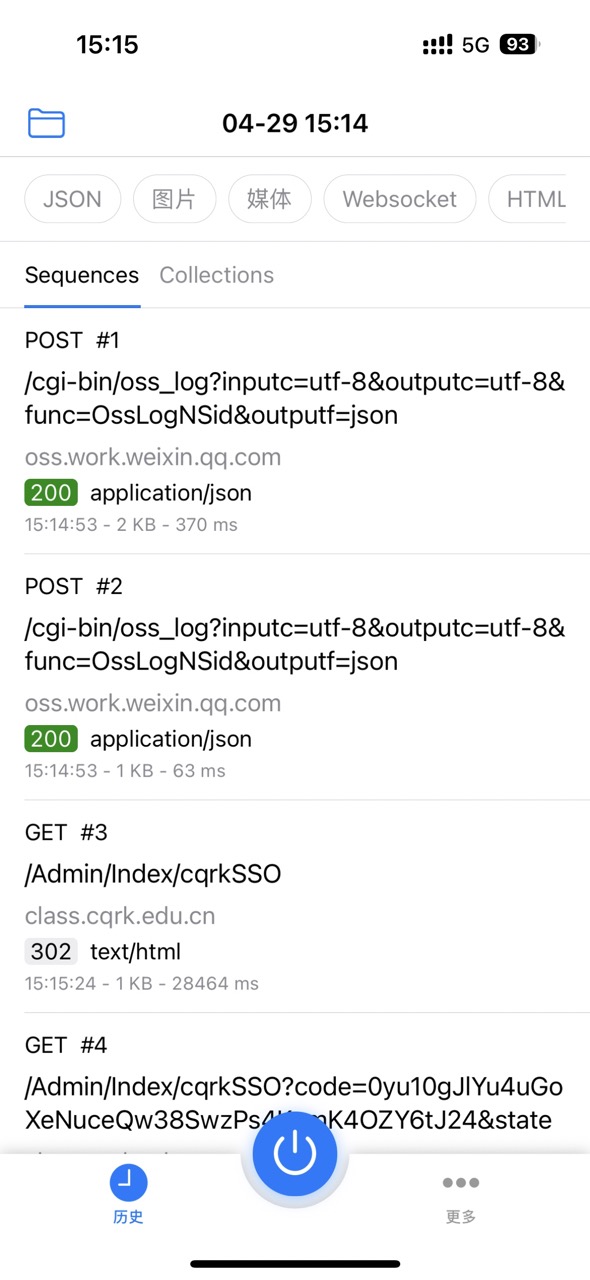Switch to the Collections tab

coord(216,275)
